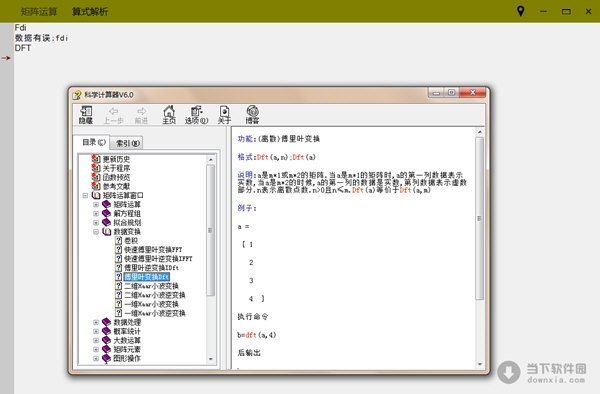Click the help content scroll-down arrow
The height and width of the screenshot is (394, 600).
pyautogui.click(x=479, y=364)
